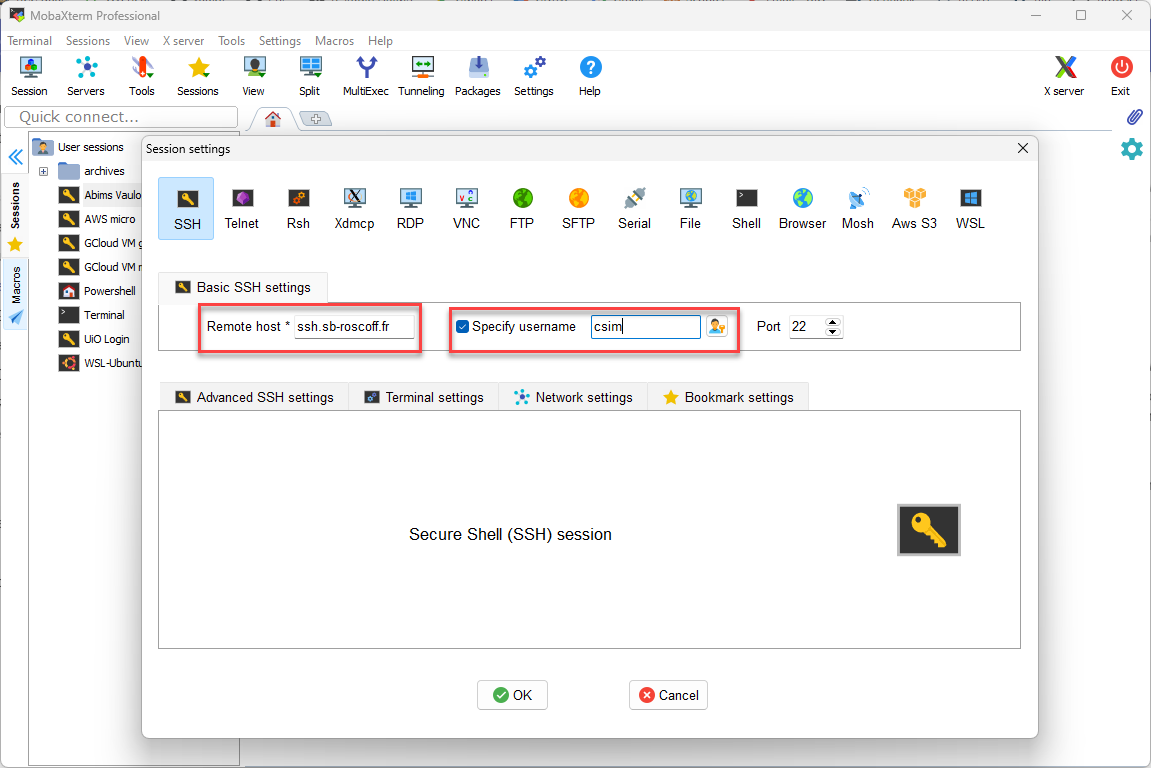This screenshot has height=768, width=1151.
Task: Select the WSL session type
Action: click(x=970, y=207)
